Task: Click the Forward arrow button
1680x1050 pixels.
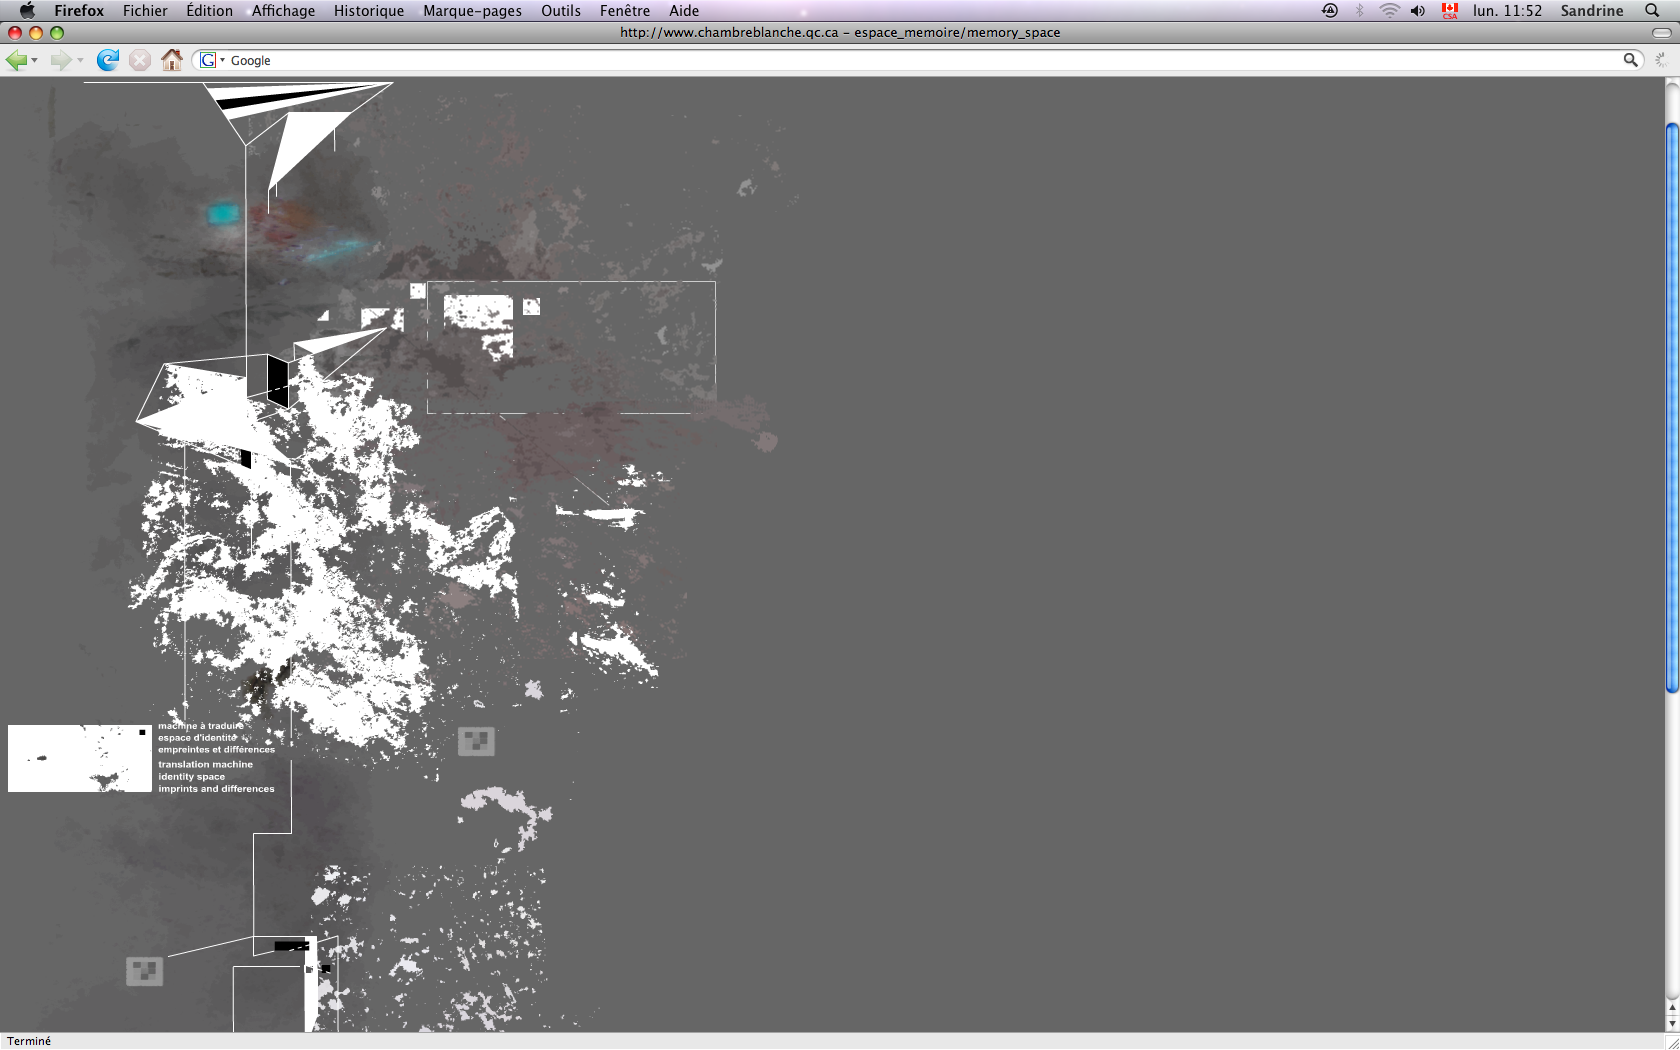Action: point(61,60)
